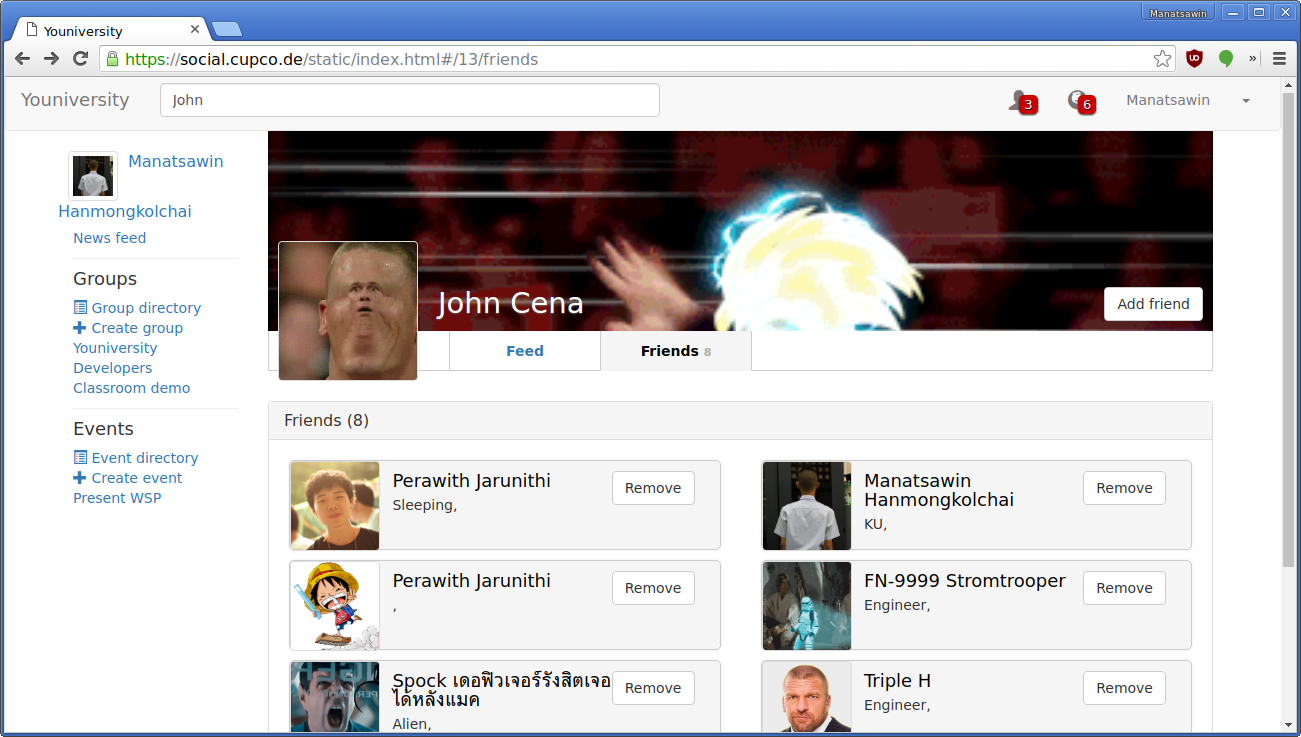Go back with browser back arrow
The image size is (1301, 737).
click(x=22, y=59)
